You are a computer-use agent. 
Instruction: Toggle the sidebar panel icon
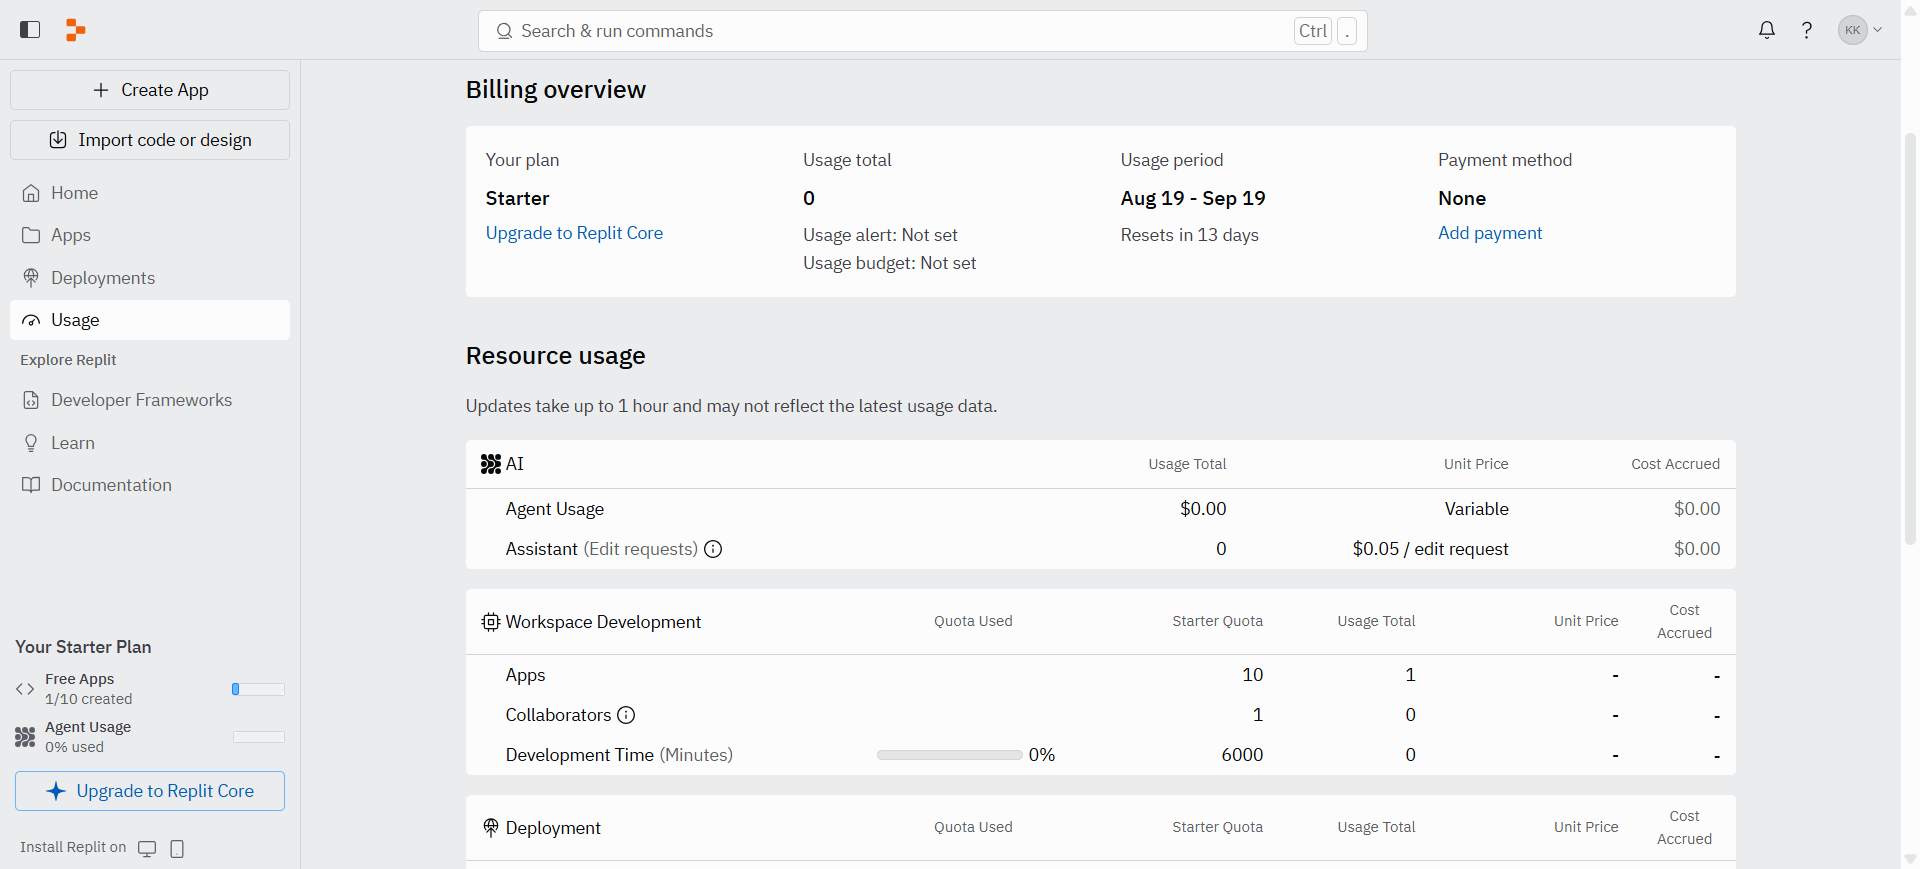(30, 30)
